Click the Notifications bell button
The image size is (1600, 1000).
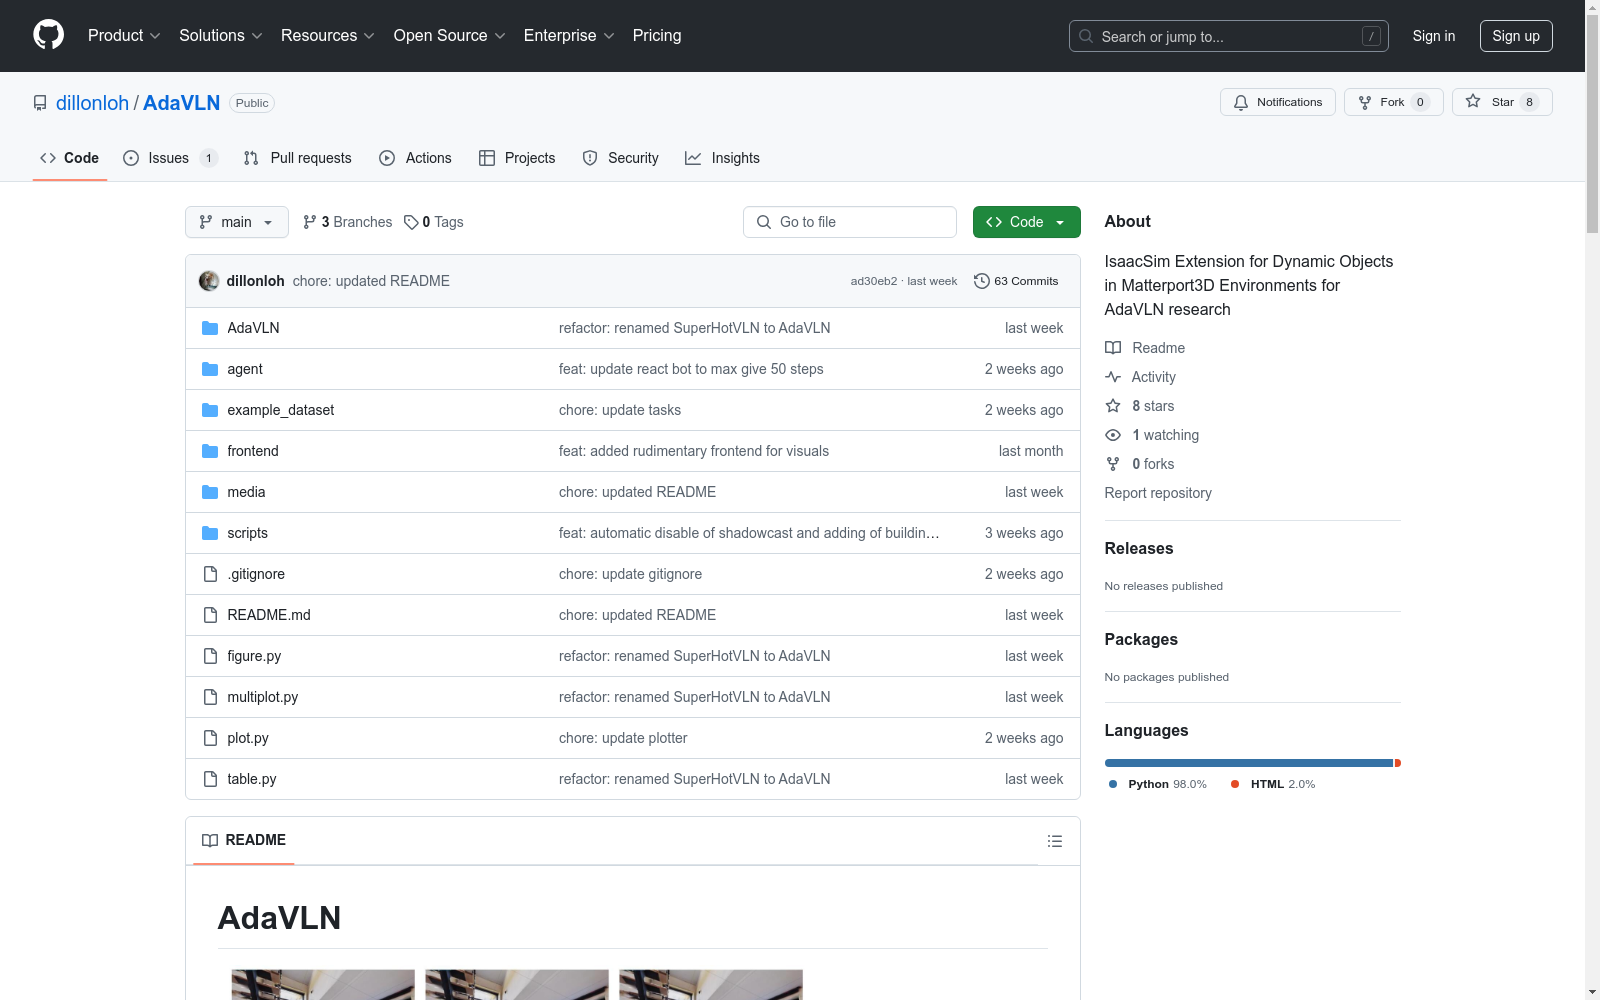[1277, 102]
